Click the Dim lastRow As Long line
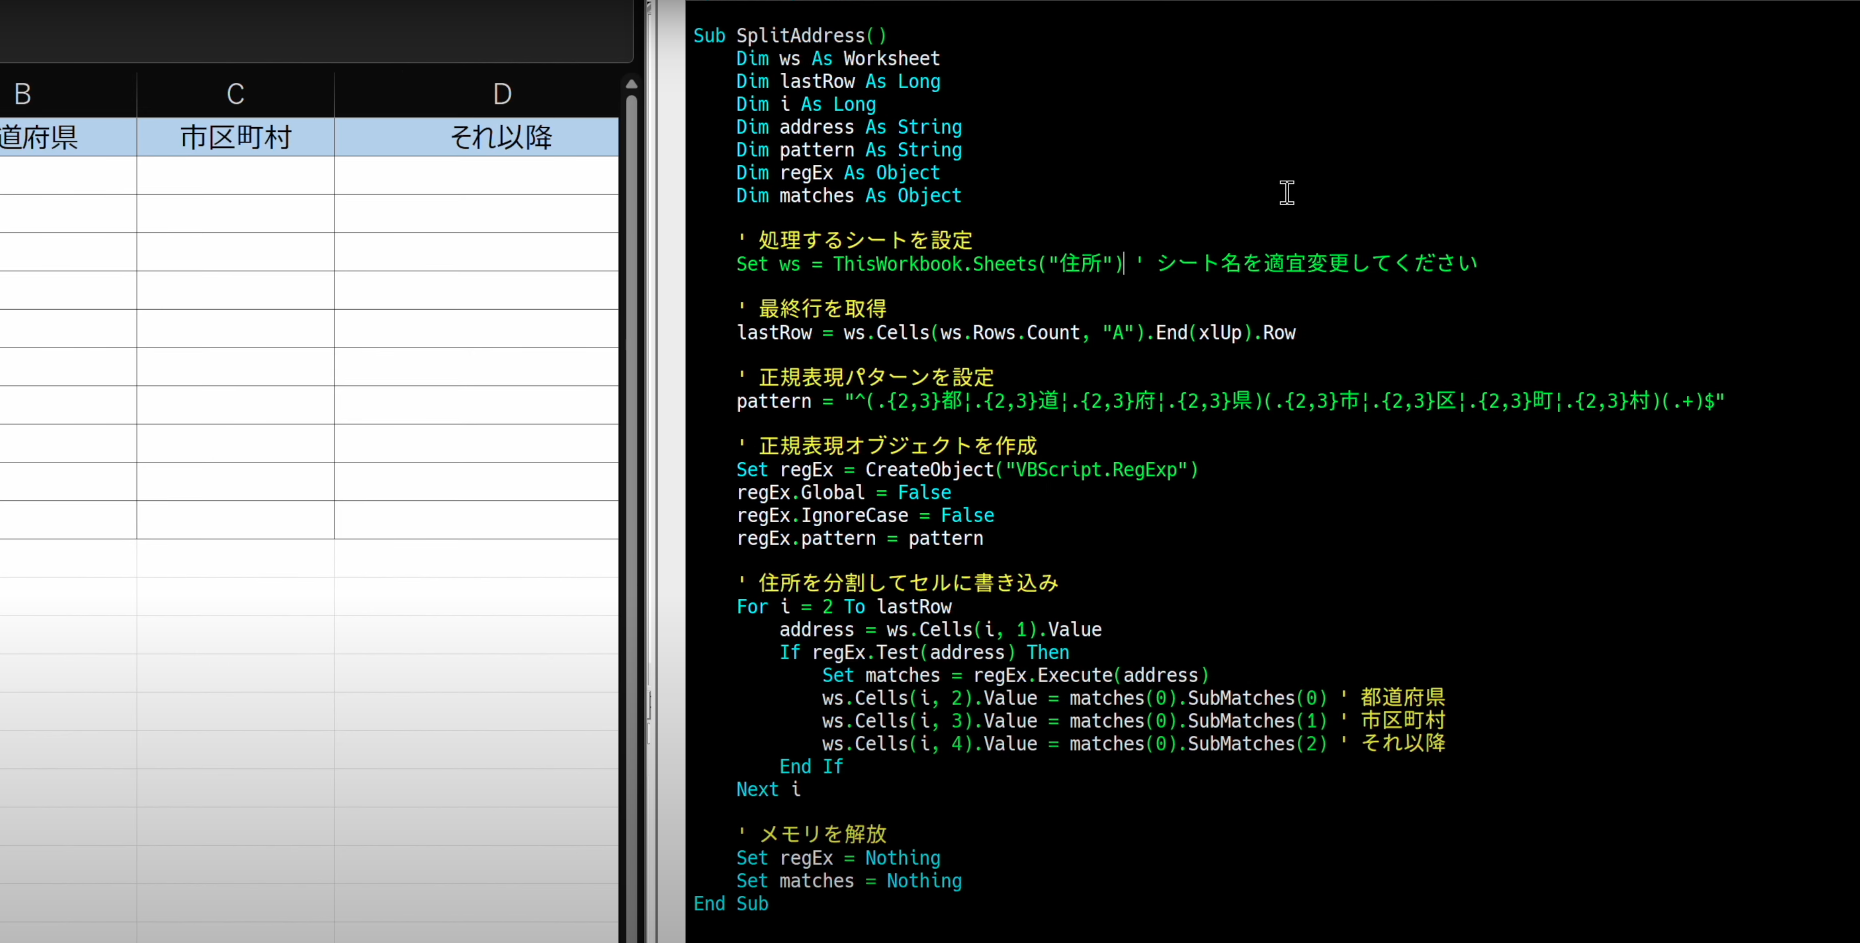This screenshot has height=943, width=1860. (838, 82)
